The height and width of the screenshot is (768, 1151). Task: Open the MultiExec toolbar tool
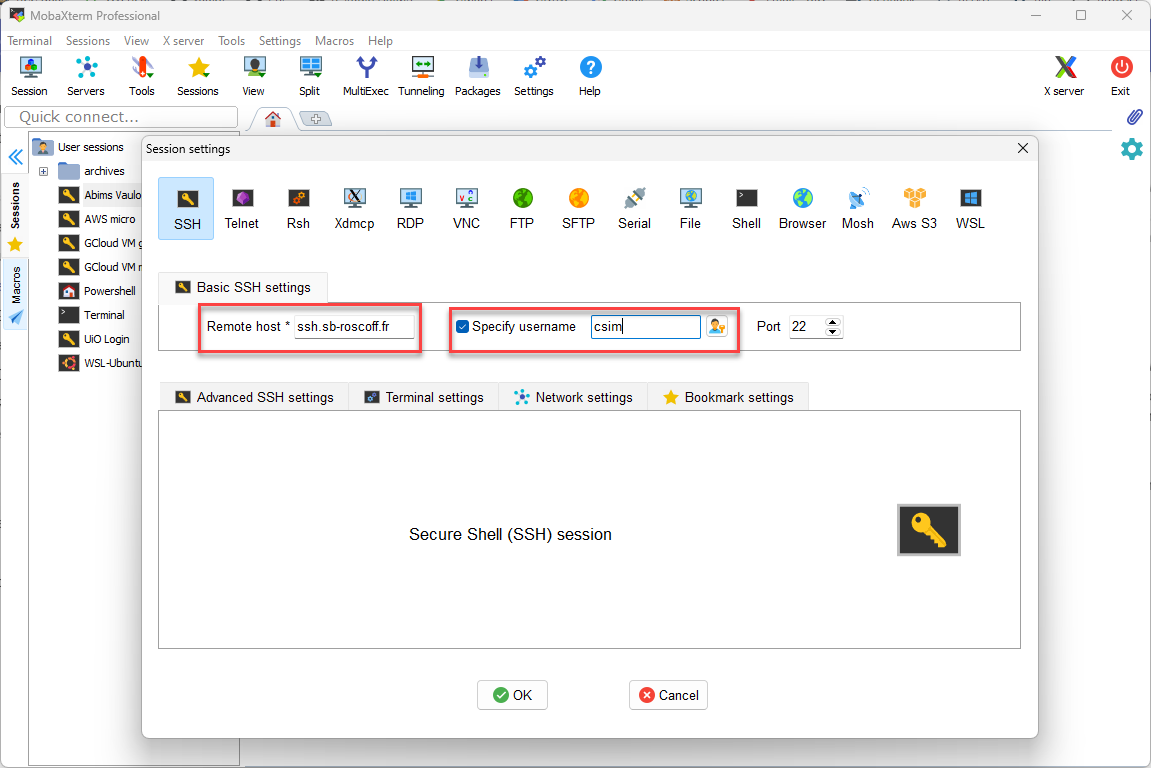point(366,76)
